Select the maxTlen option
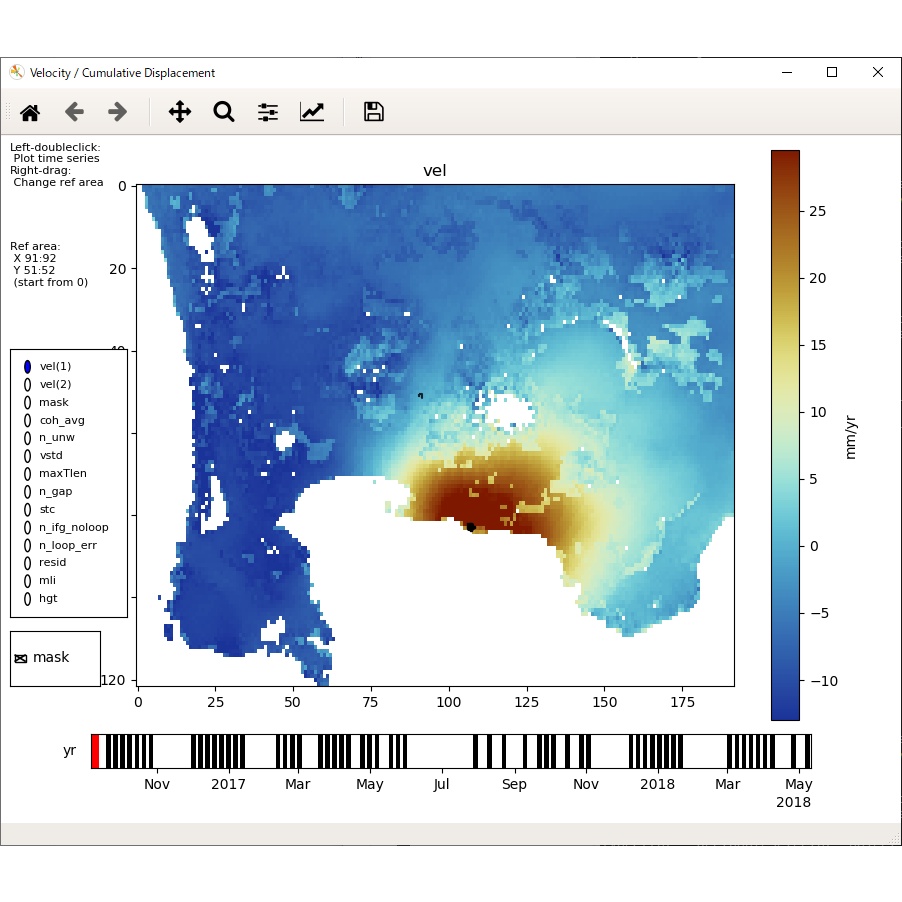Viewport: 902px width, 902px height. coord(25,473)
